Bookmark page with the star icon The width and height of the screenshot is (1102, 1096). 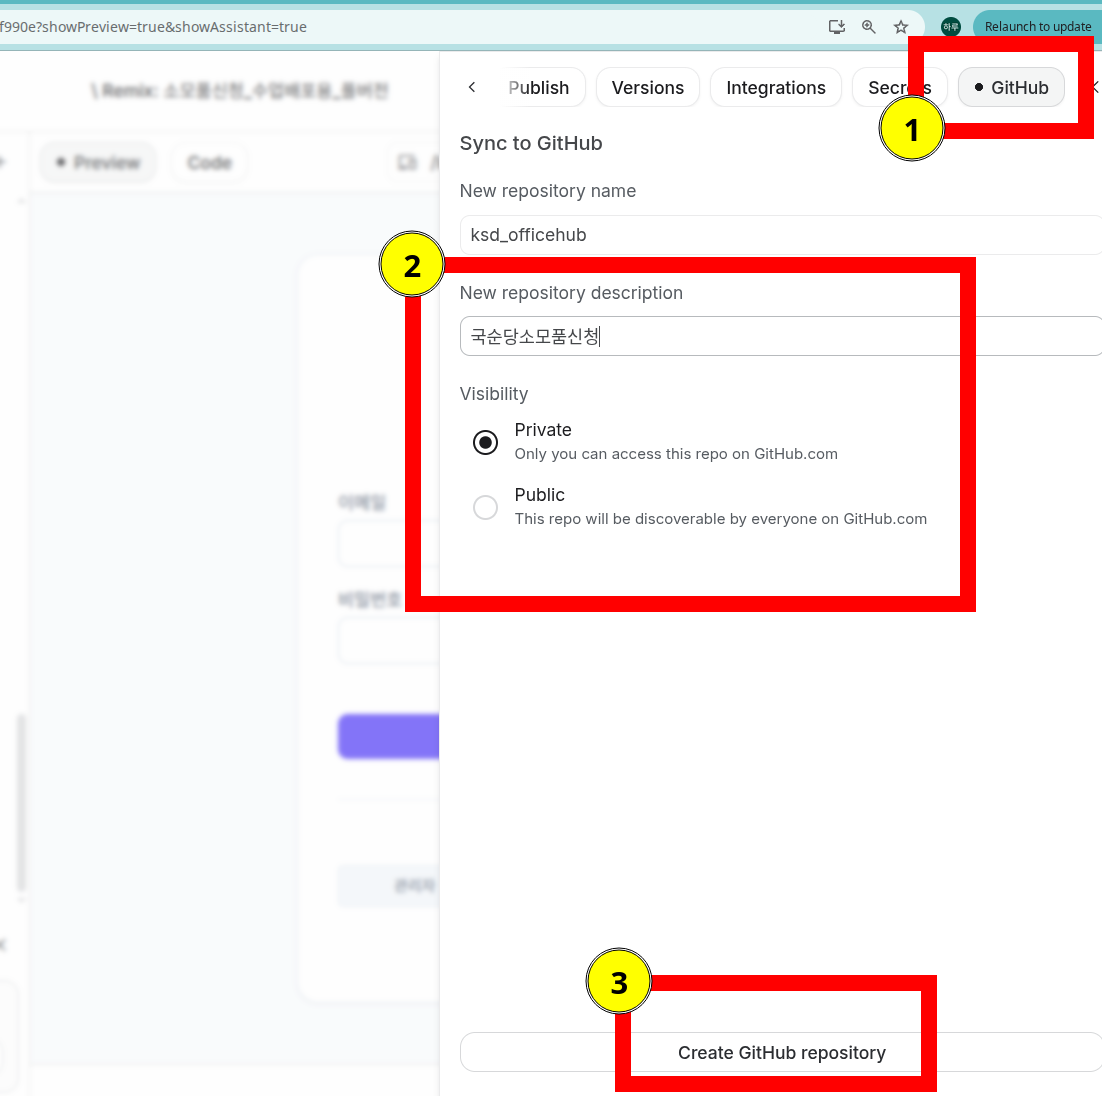tap(901, 27)
